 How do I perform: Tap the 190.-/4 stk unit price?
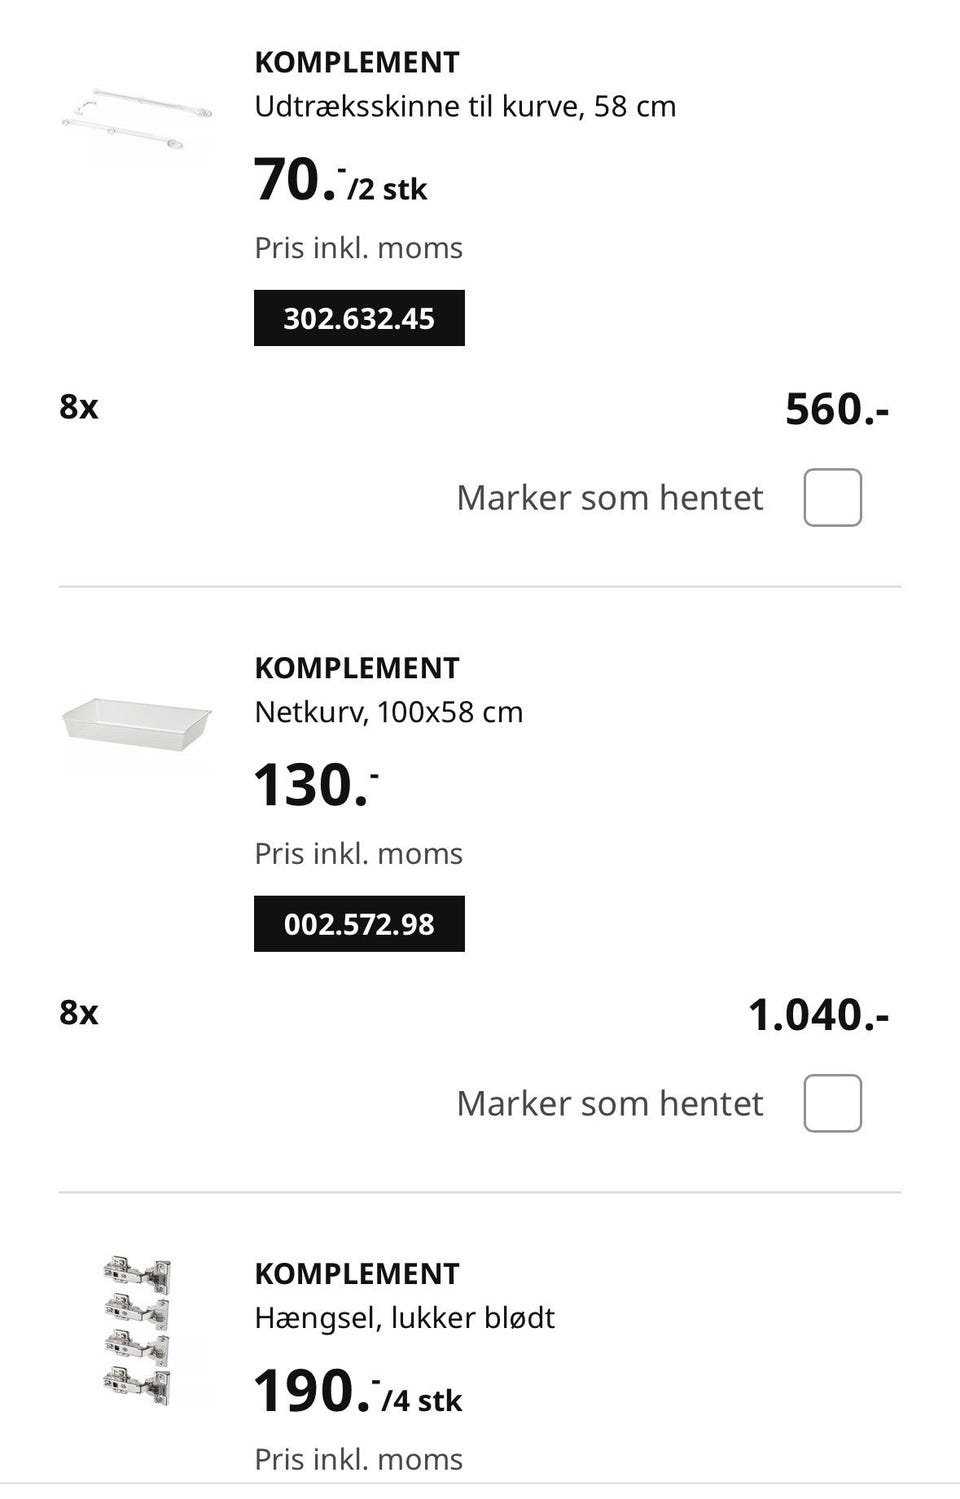tap(357, 1392)
